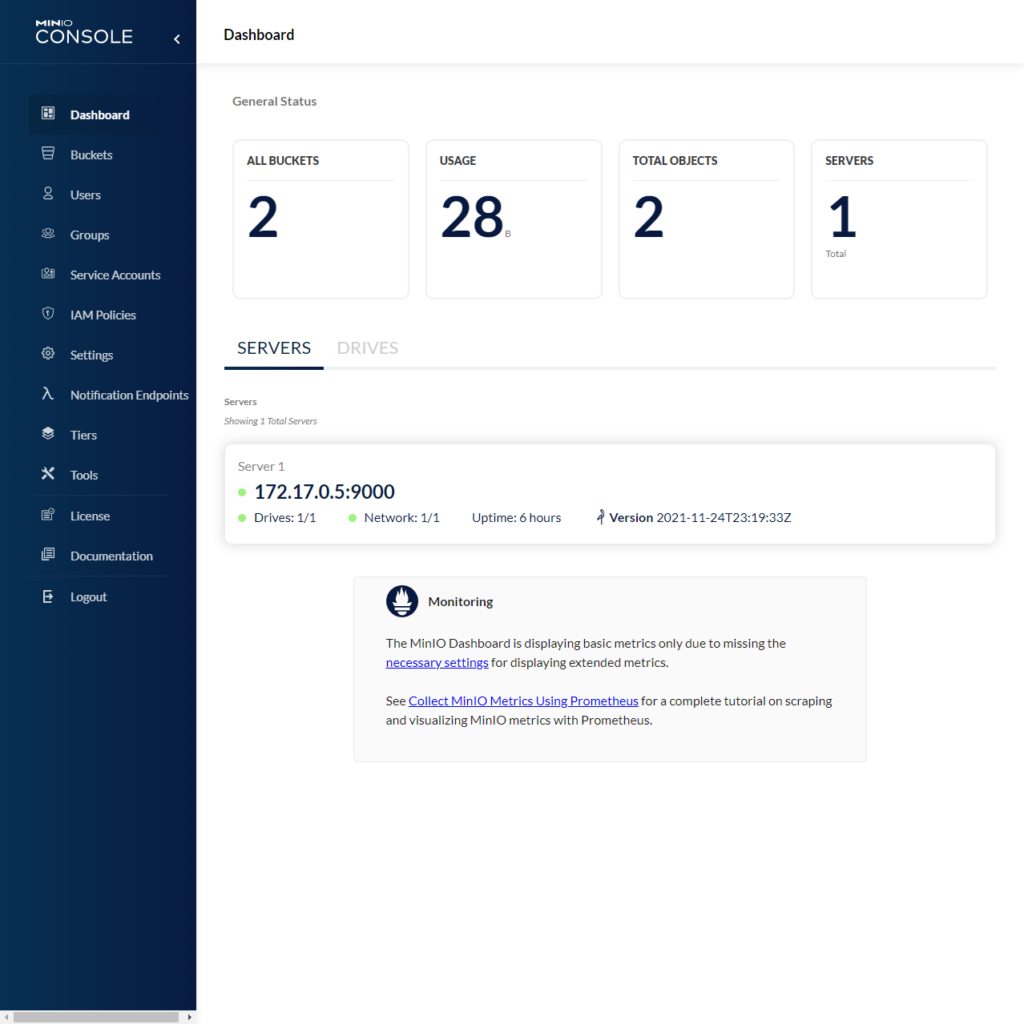Select the Groups icon in sidebar
The image size is (1024, 1024).
pyautogui.click(x=48, y=234)
